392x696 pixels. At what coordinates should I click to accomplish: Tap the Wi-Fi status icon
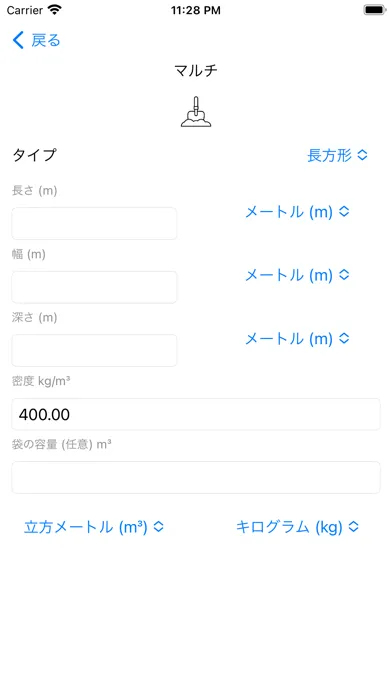[55, 10]
